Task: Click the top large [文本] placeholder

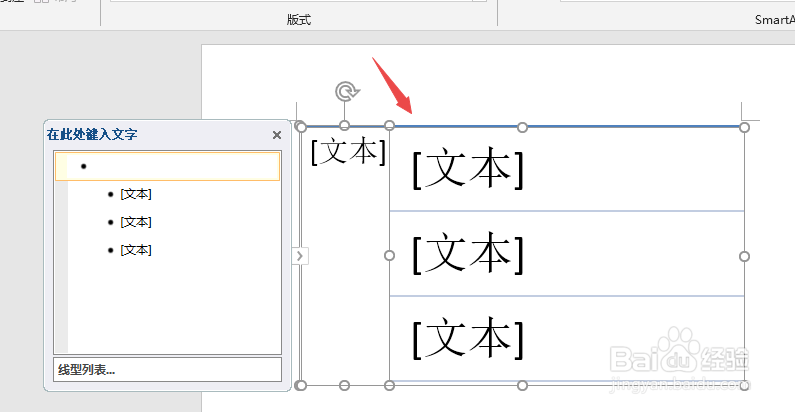Action: pos(467,169)
